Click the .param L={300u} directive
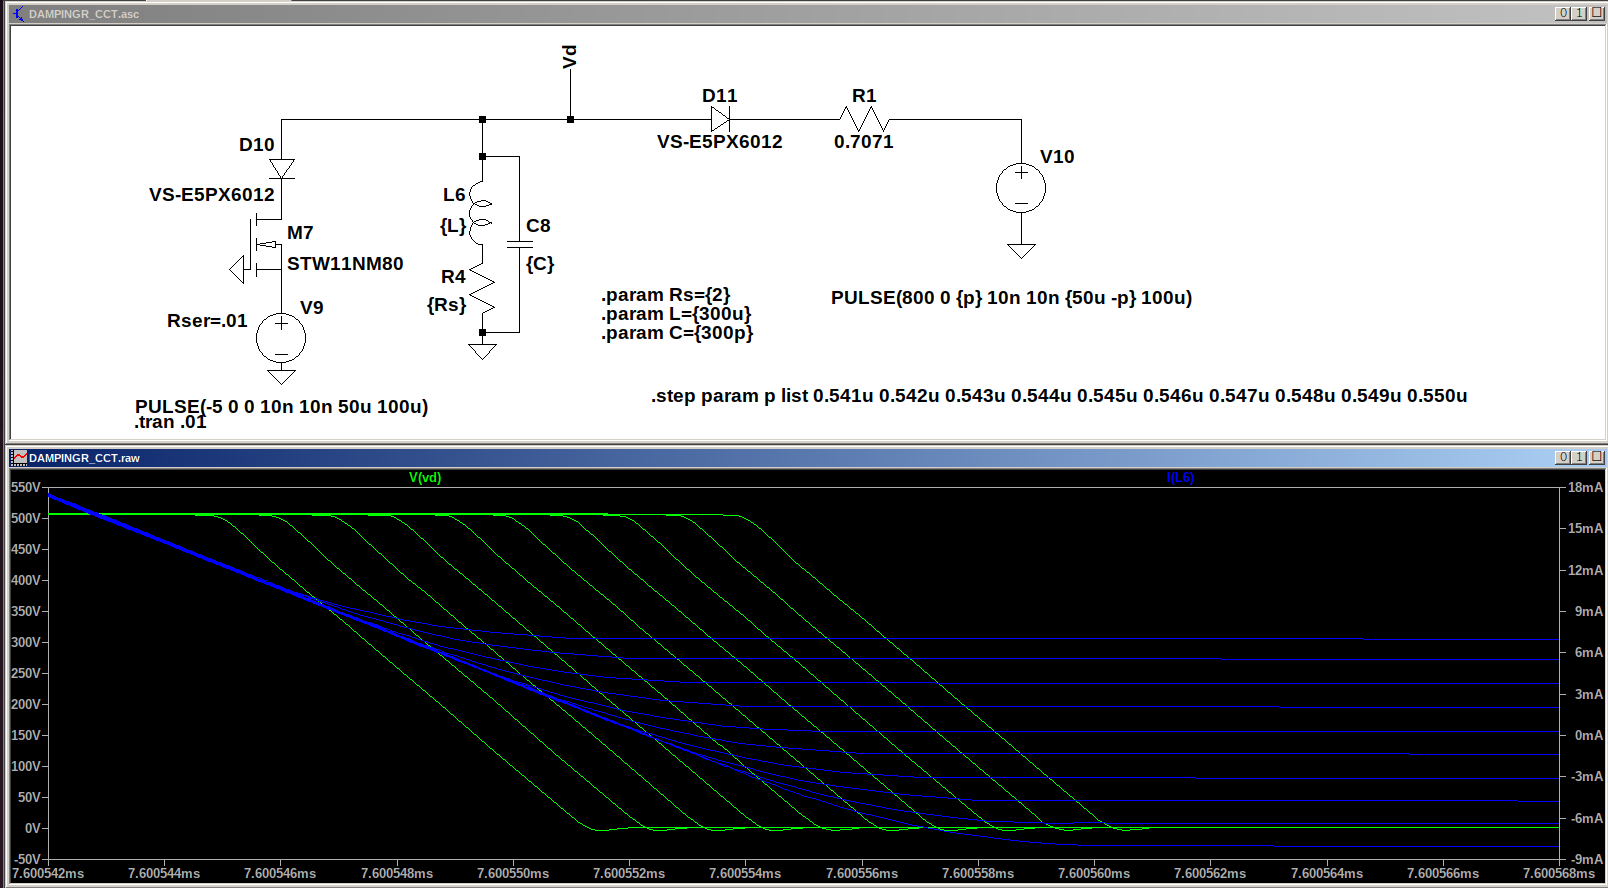Image resolution: width=1608 pixels, height=888 pixels. tap(676, 314)
